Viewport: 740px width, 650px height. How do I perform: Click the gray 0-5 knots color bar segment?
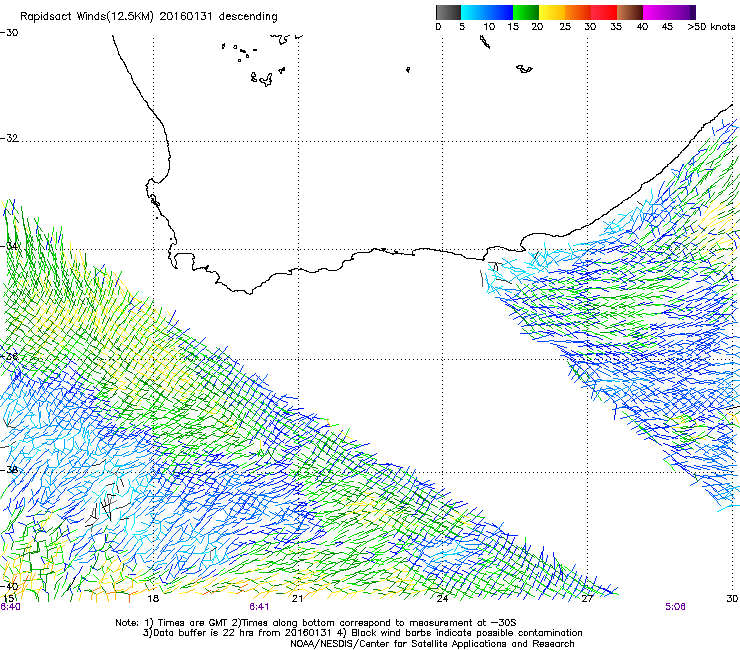[448, 12]
